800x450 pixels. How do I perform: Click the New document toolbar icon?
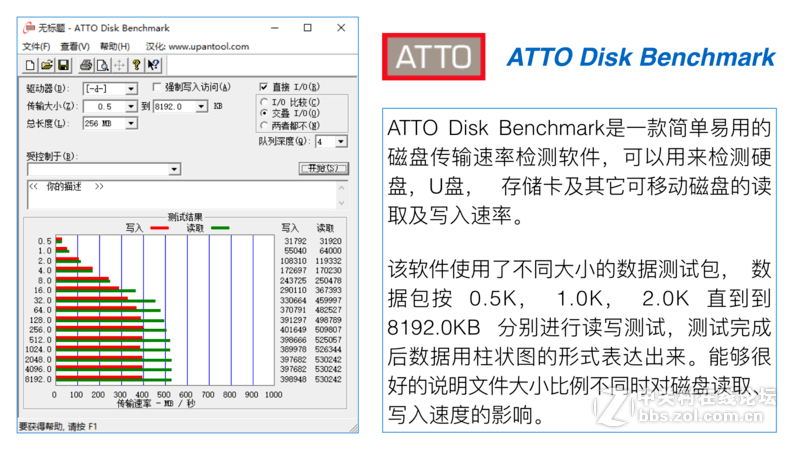pos(30,65)
